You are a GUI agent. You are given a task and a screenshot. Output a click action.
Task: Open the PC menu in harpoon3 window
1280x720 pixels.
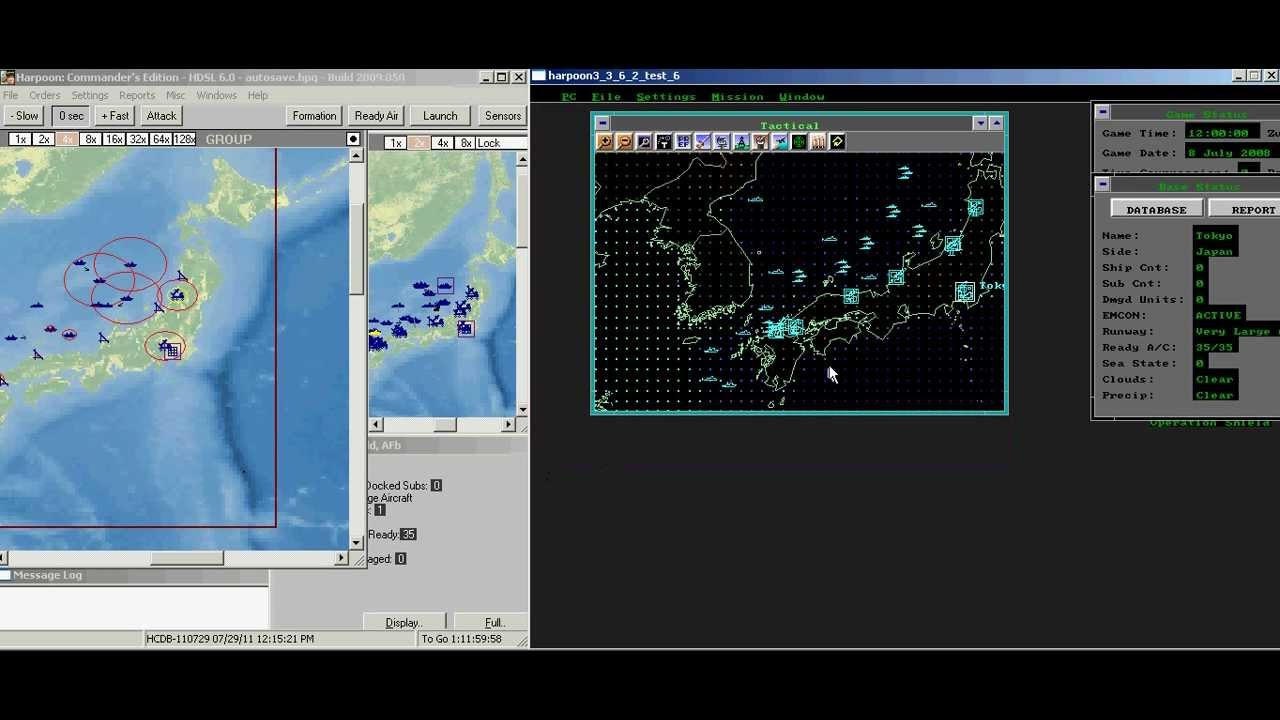point(569,97)
